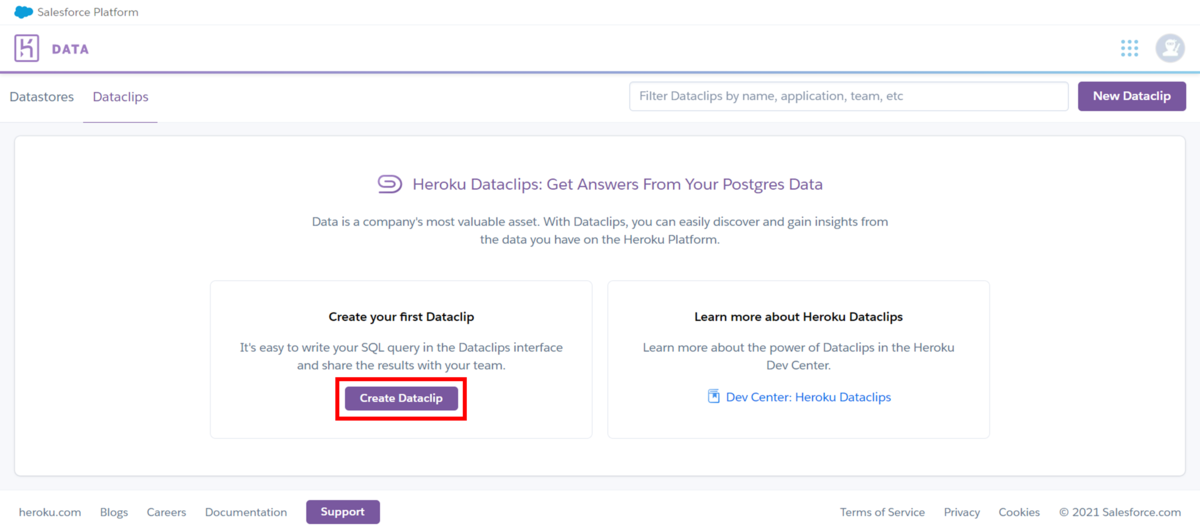1200x532 pixels.
Task: Click the Salesforce cloud logo
Action: 23,12
